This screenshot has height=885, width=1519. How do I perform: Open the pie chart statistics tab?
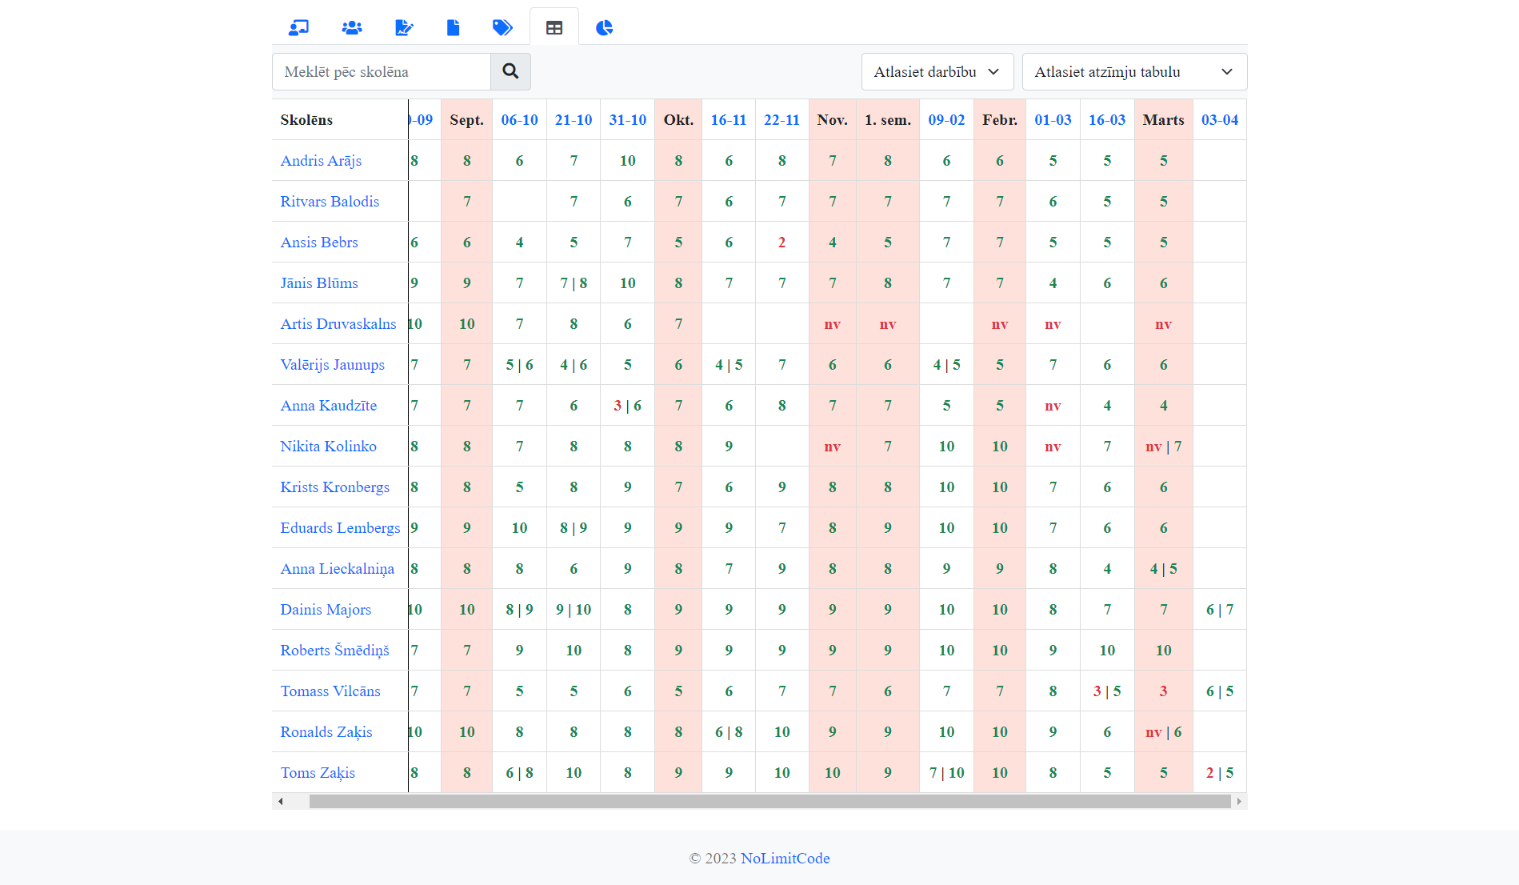pyautogui.click(x=604, y=28)
